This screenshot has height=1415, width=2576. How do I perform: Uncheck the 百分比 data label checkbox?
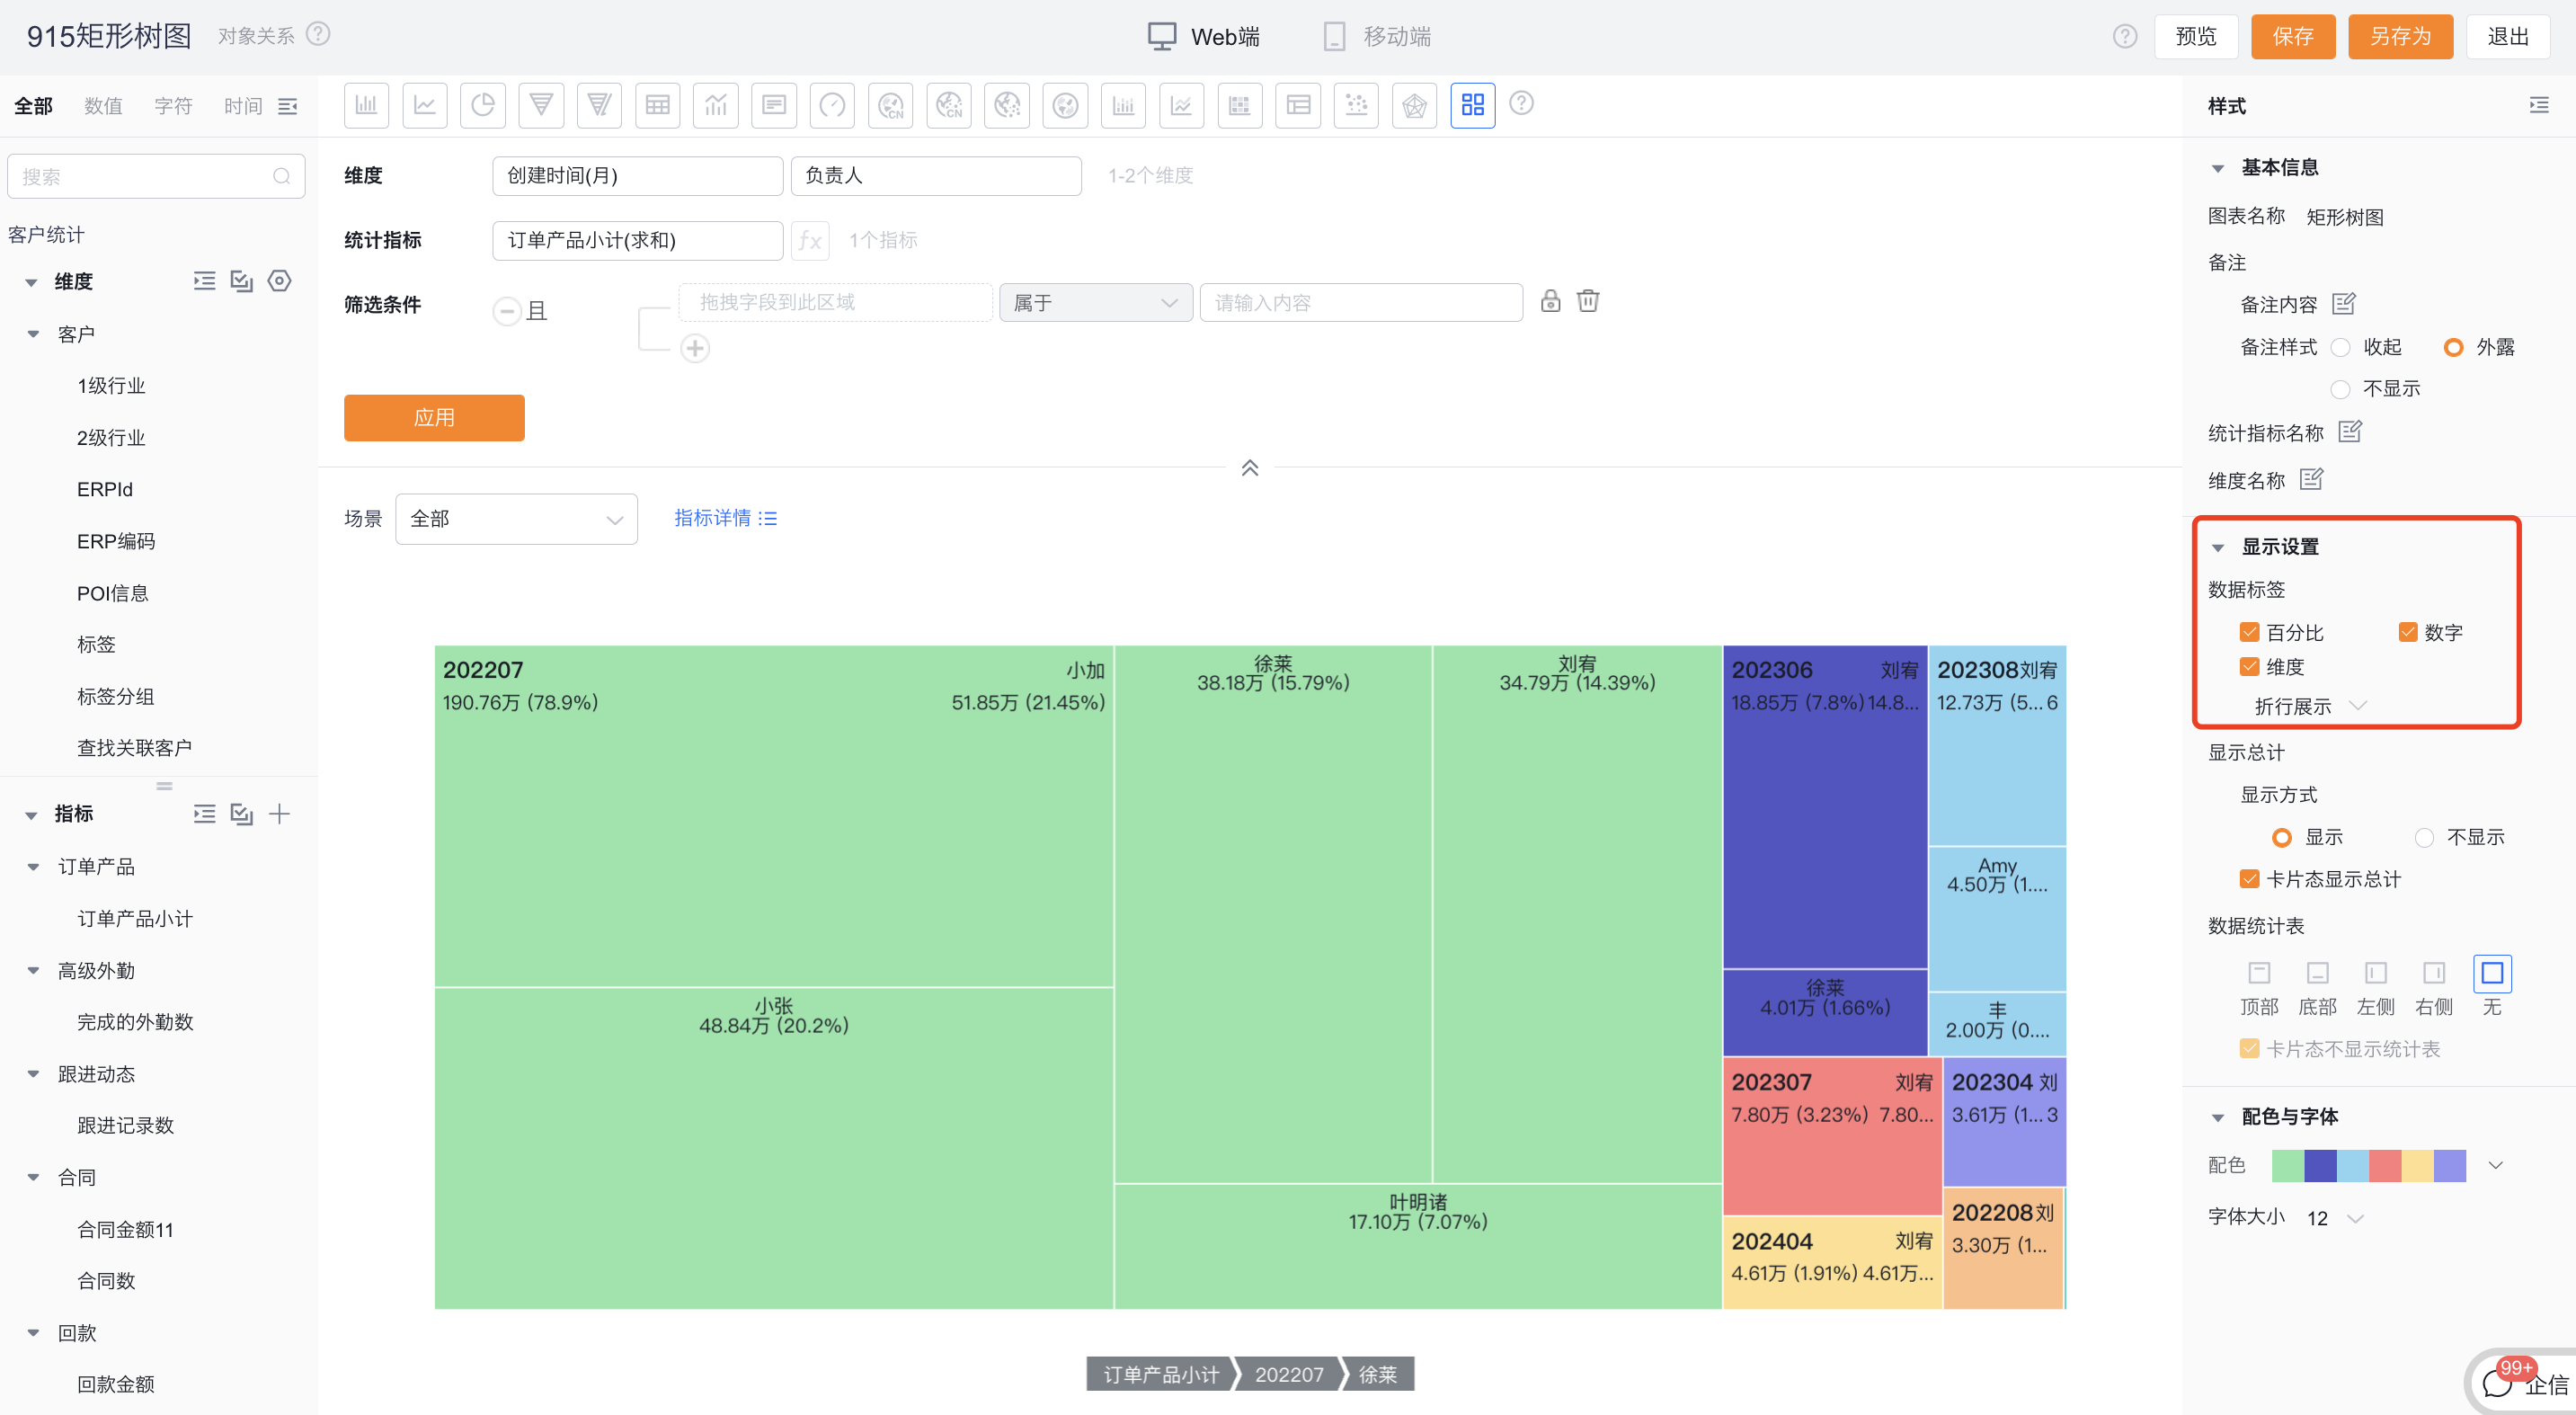(x=2249, y=632)
